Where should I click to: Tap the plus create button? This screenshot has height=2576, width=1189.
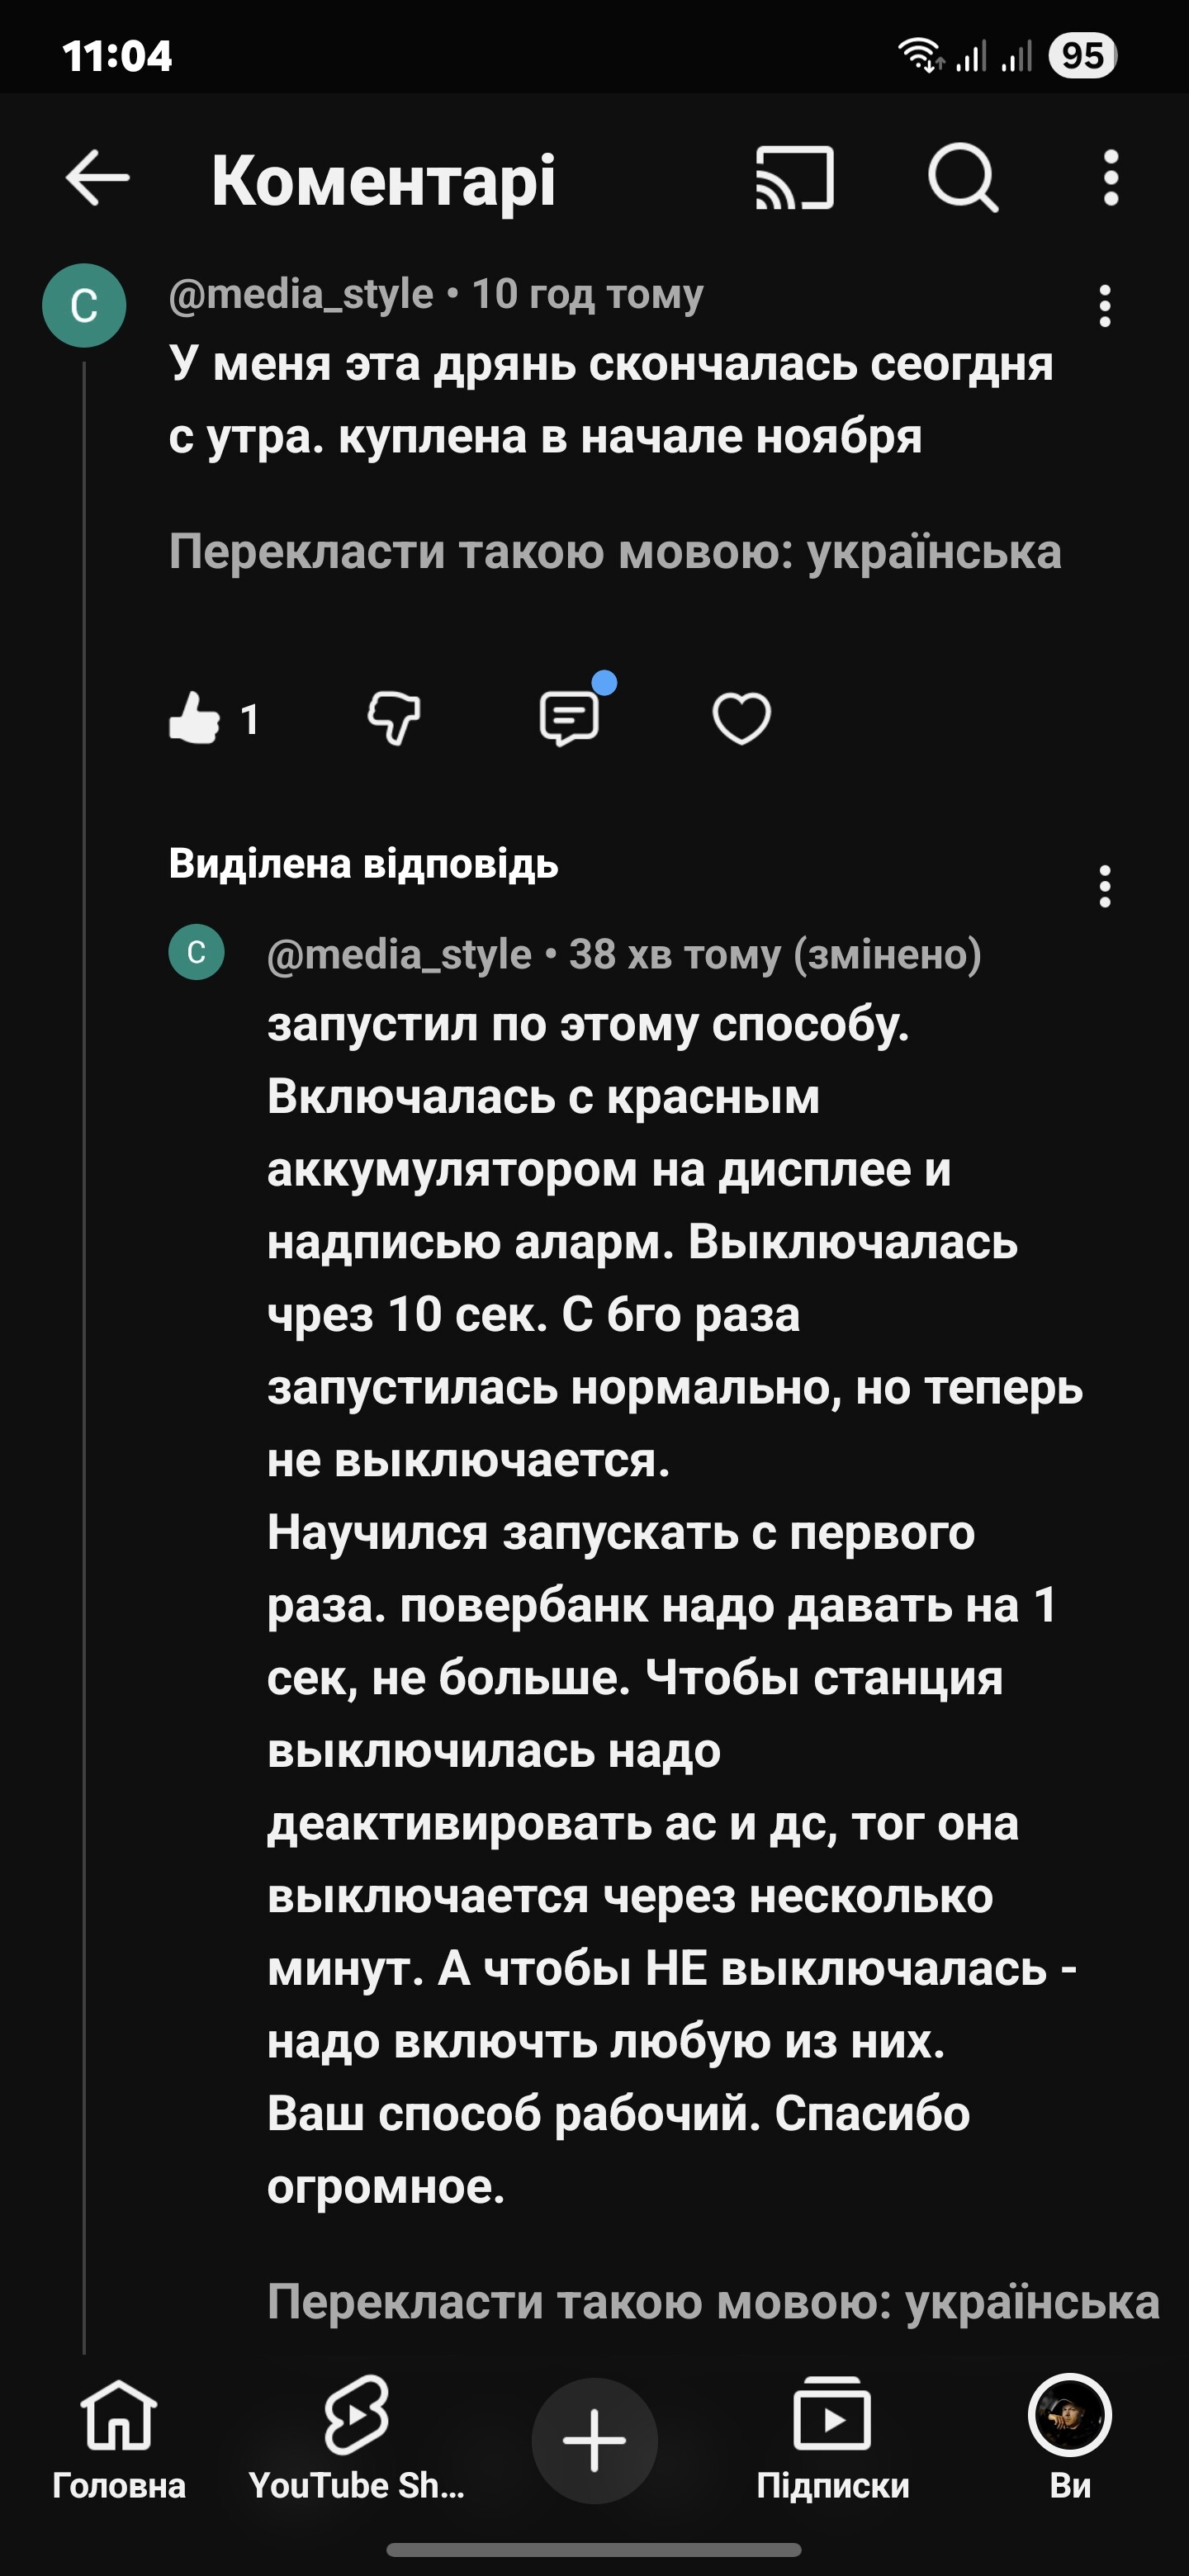(x=594, y=2440)
